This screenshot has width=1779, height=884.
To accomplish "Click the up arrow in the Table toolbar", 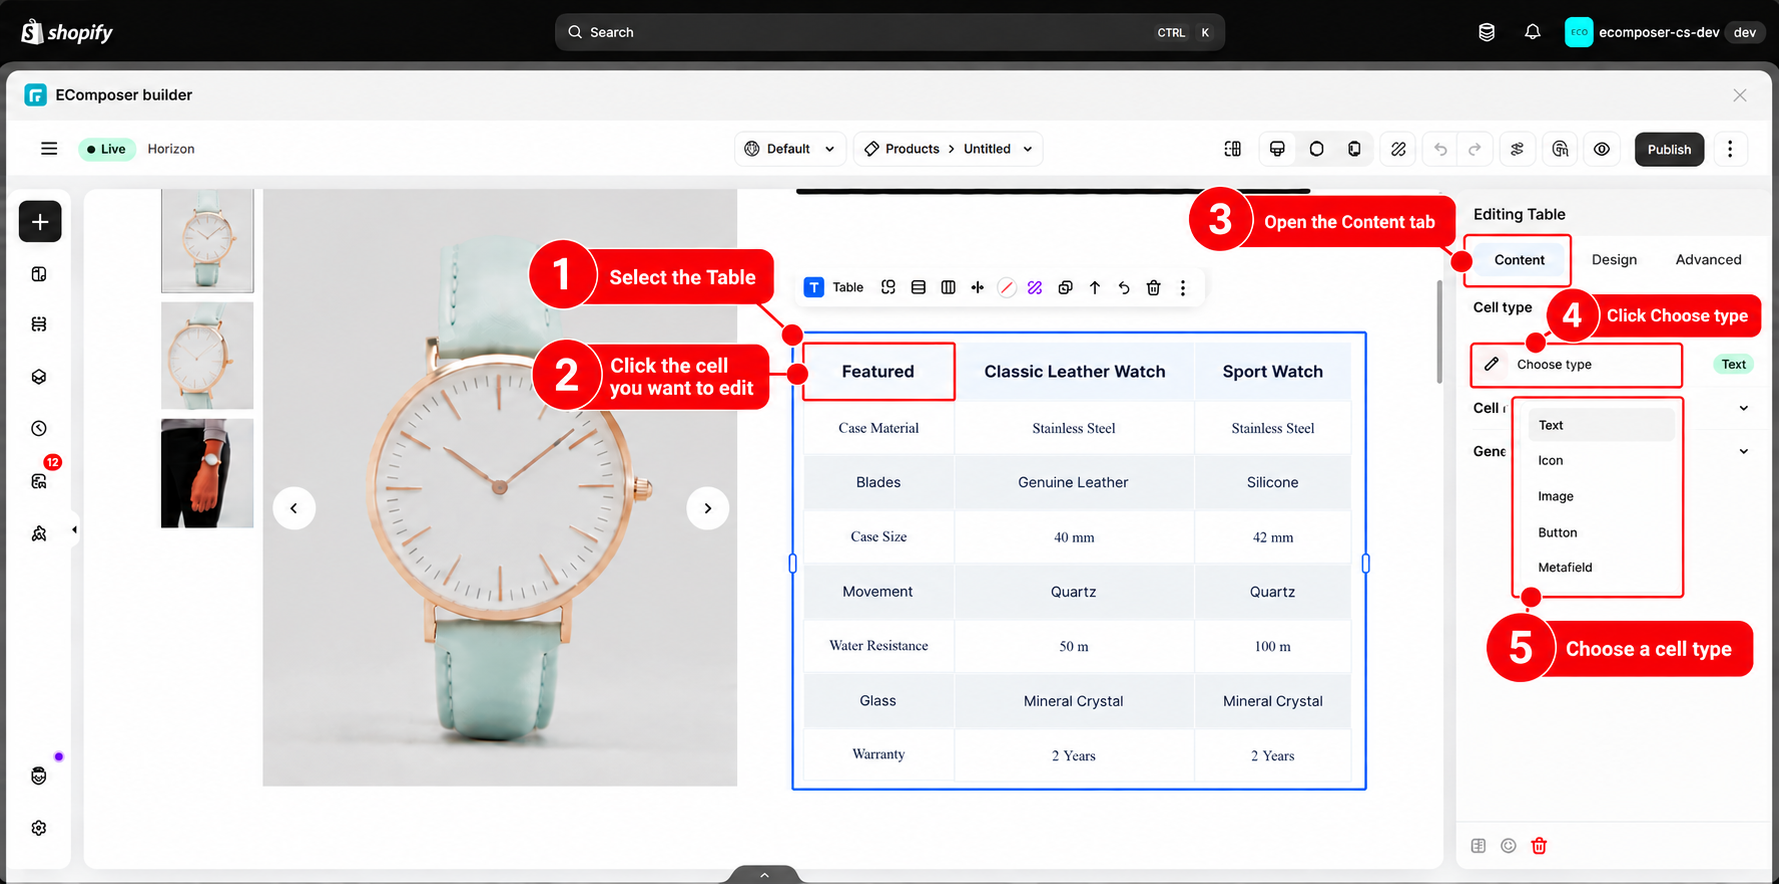I will coord(1095,288).
